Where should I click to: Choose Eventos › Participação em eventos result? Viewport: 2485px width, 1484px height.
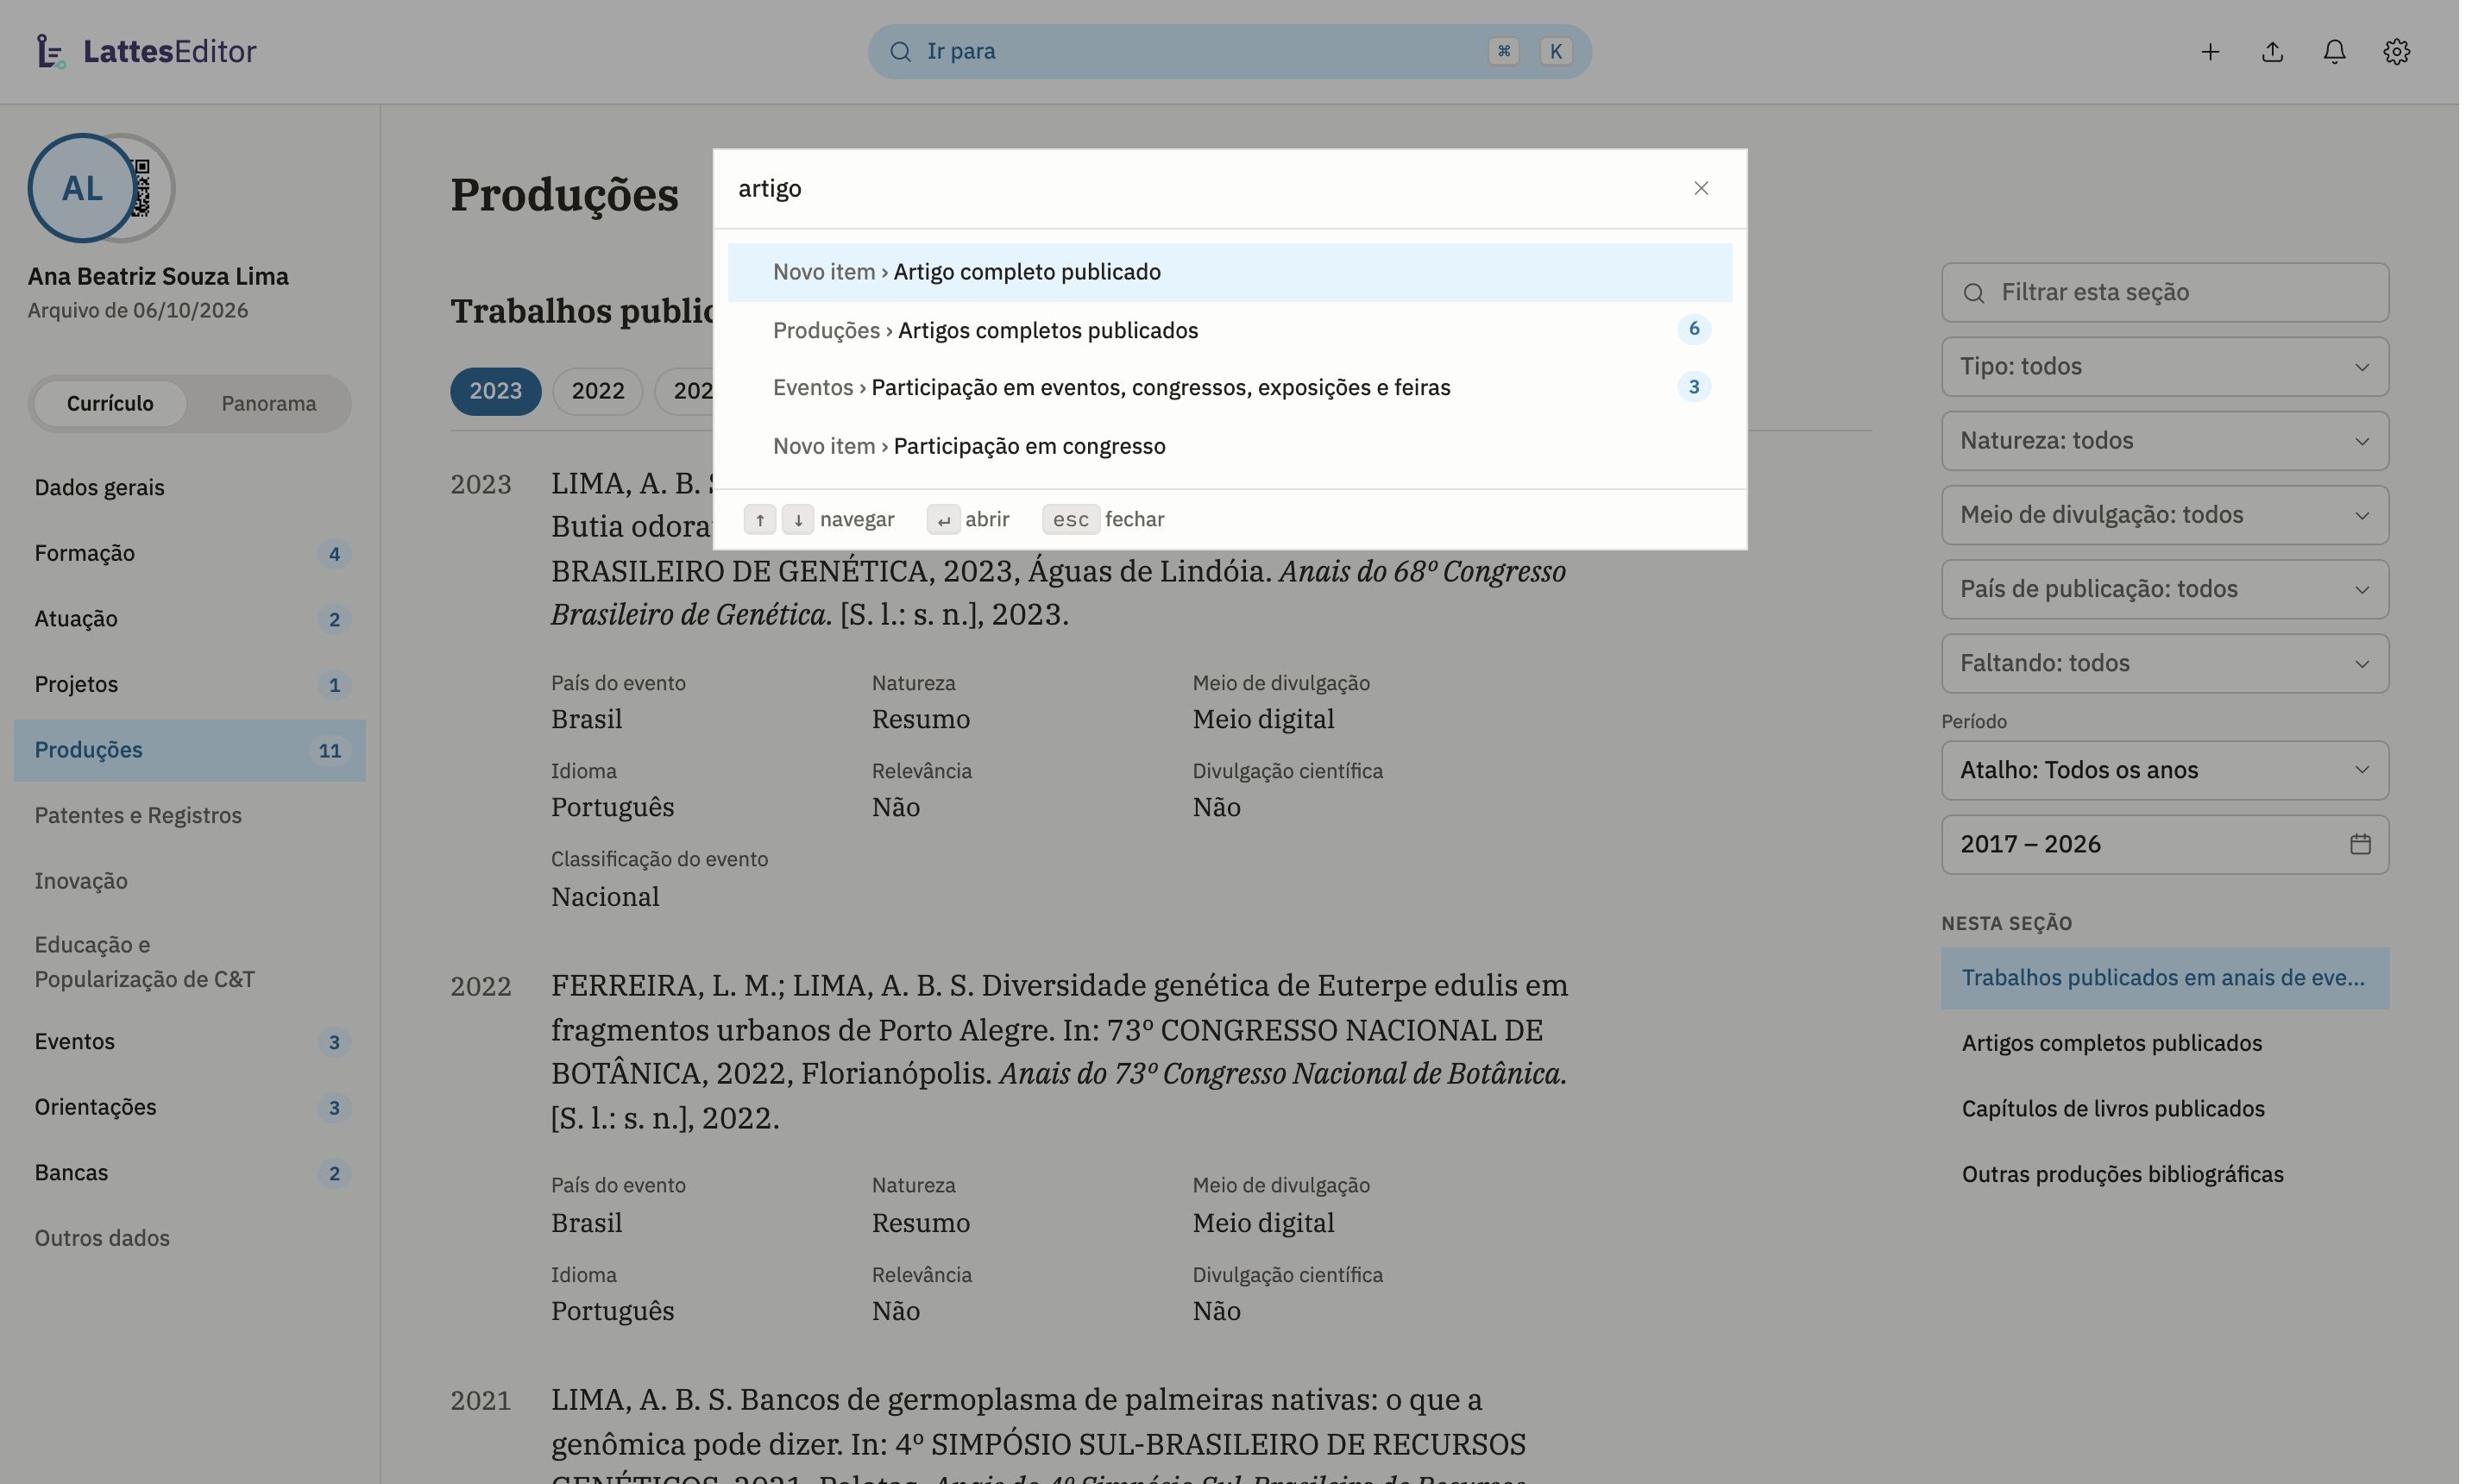coord(1229,388)
